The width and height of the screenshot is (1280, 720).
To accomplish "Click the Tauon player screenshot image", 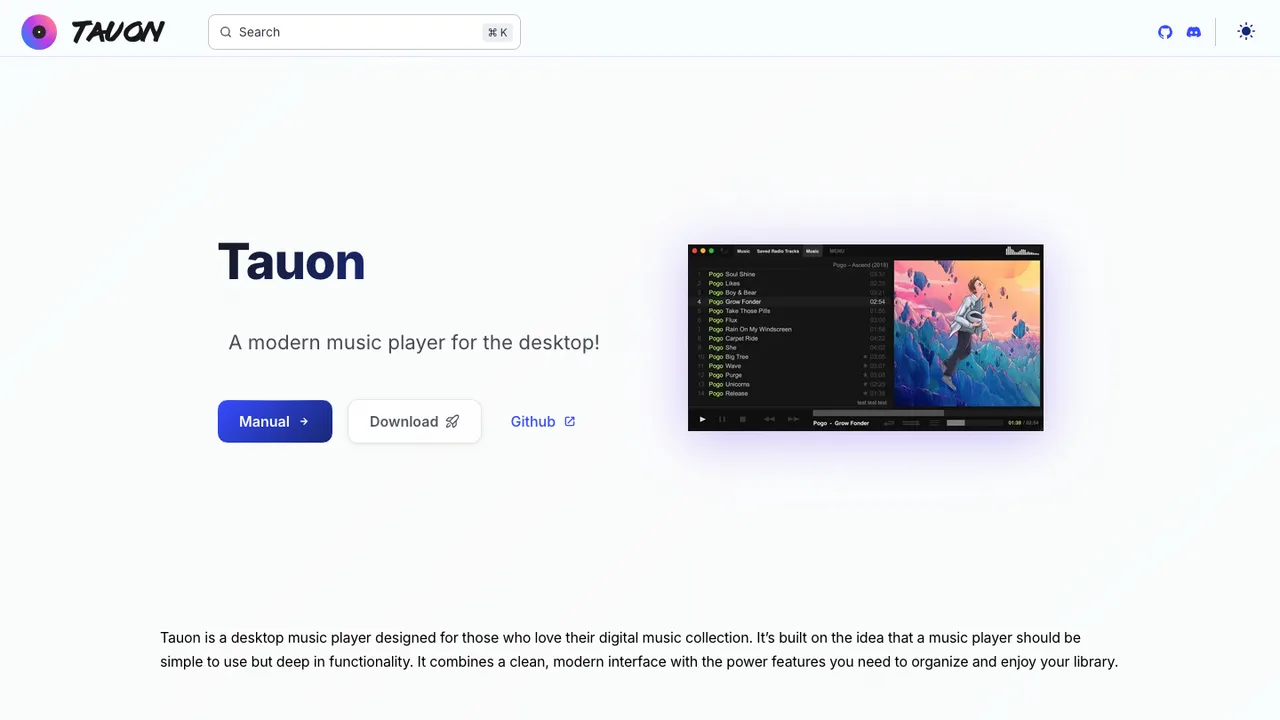I will [x=866, y=338].
